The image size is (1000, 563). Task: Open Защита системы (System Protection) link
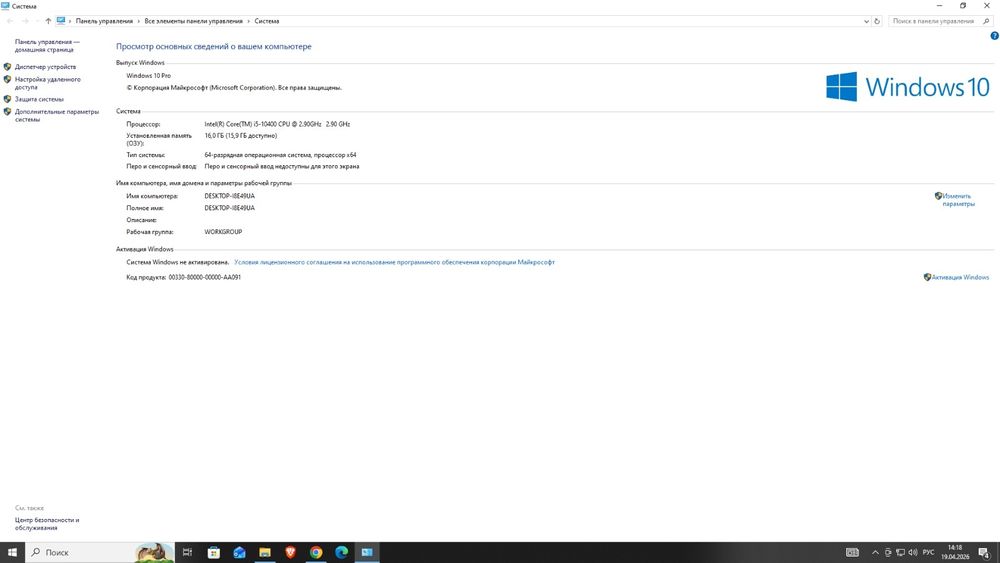pyautogui.click(x=39, y=99)
